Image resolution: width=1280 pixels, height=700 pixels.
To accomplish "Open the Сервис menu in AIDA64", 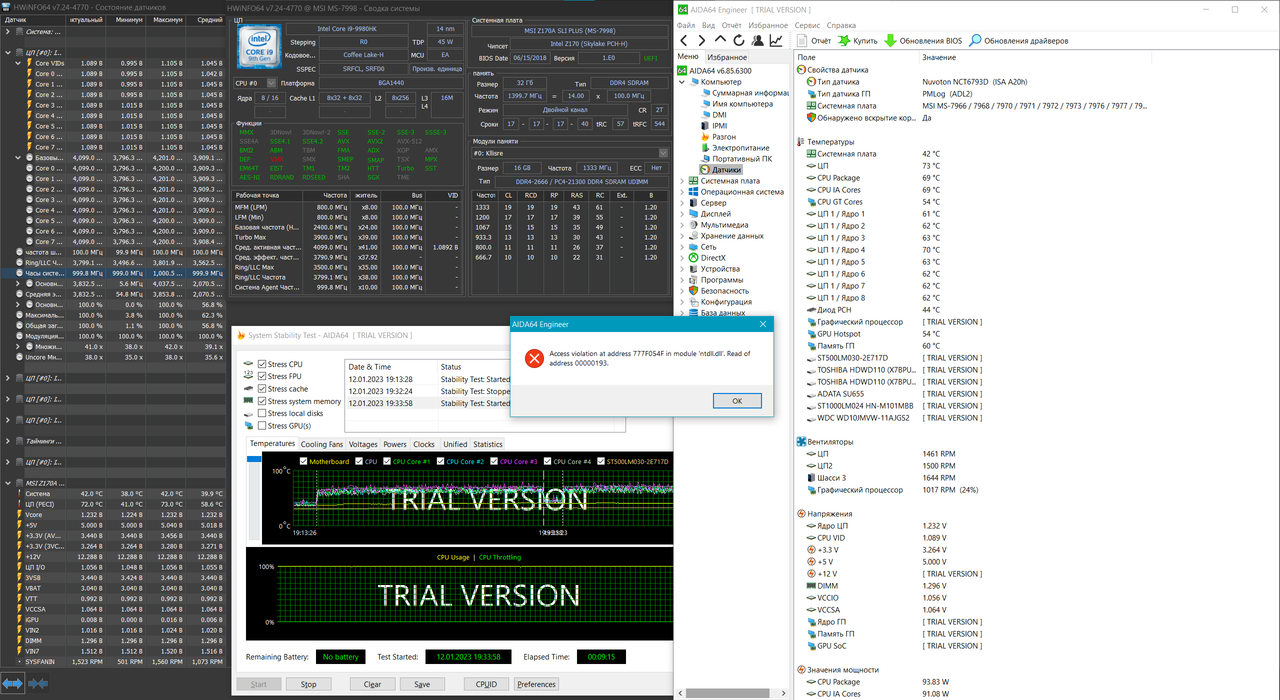I will (807, 24).
